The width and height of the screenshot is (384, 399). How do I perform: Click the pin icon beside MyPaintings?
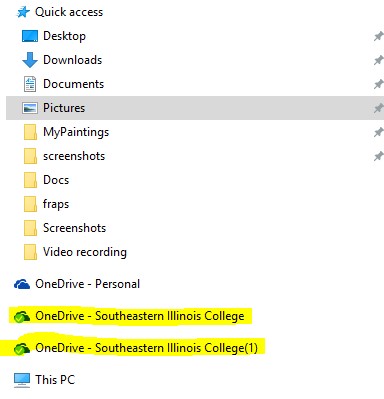point(378,132)
